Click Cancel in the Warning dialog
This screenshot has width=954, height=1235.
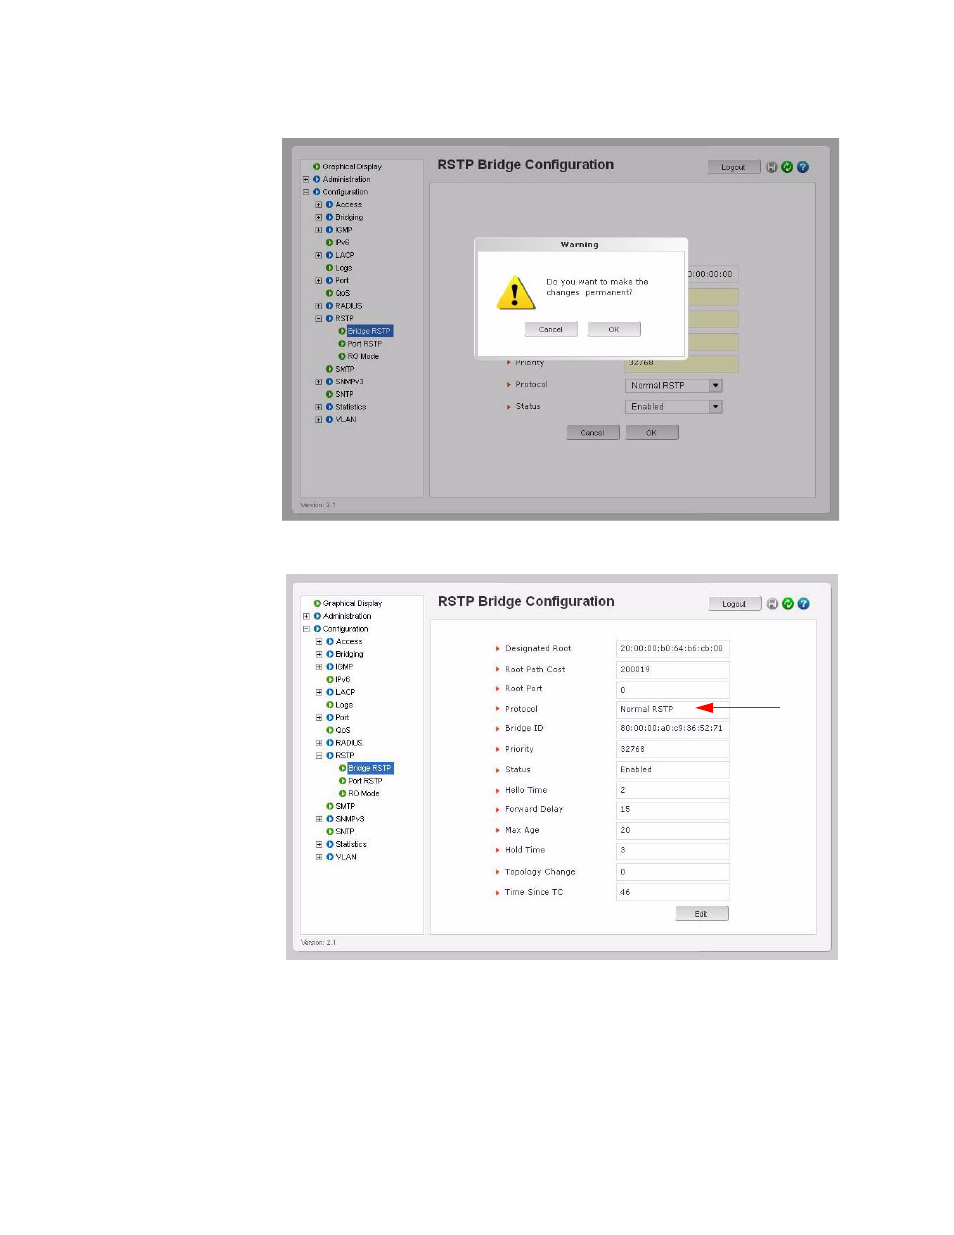551,329
